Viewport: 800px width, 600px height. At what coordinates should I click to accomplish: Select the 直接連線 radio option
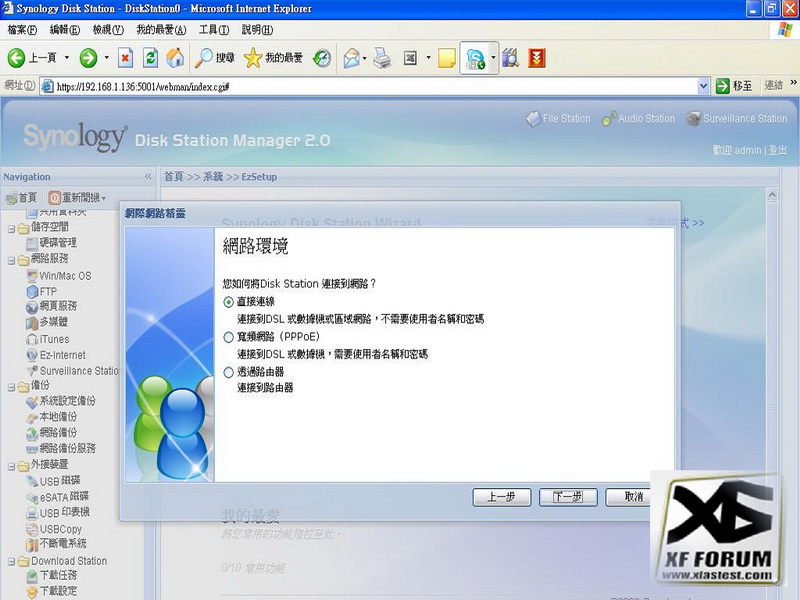click(x=229, y=302)
